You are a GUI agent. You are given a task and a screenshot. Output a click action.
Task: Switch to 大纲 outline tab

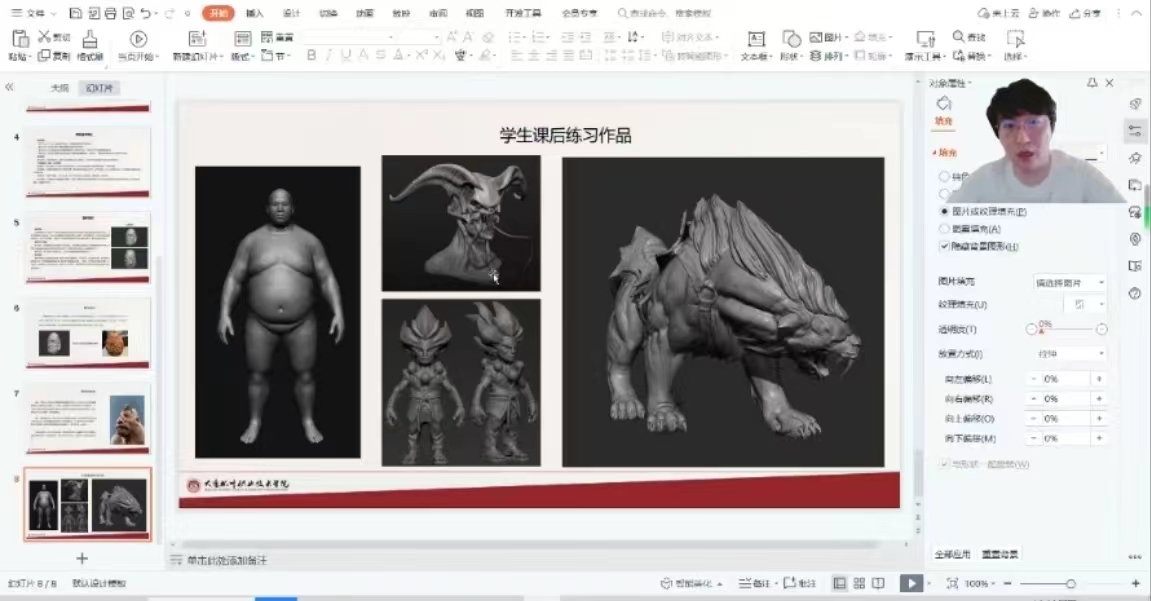click(x=60, y=88)
